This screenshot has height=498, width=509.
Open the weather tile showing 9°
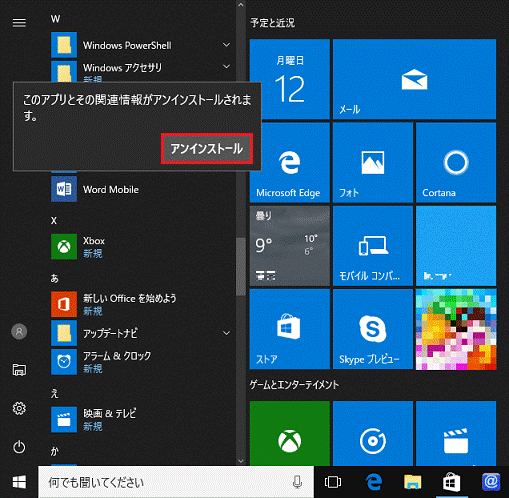(290, 246)
